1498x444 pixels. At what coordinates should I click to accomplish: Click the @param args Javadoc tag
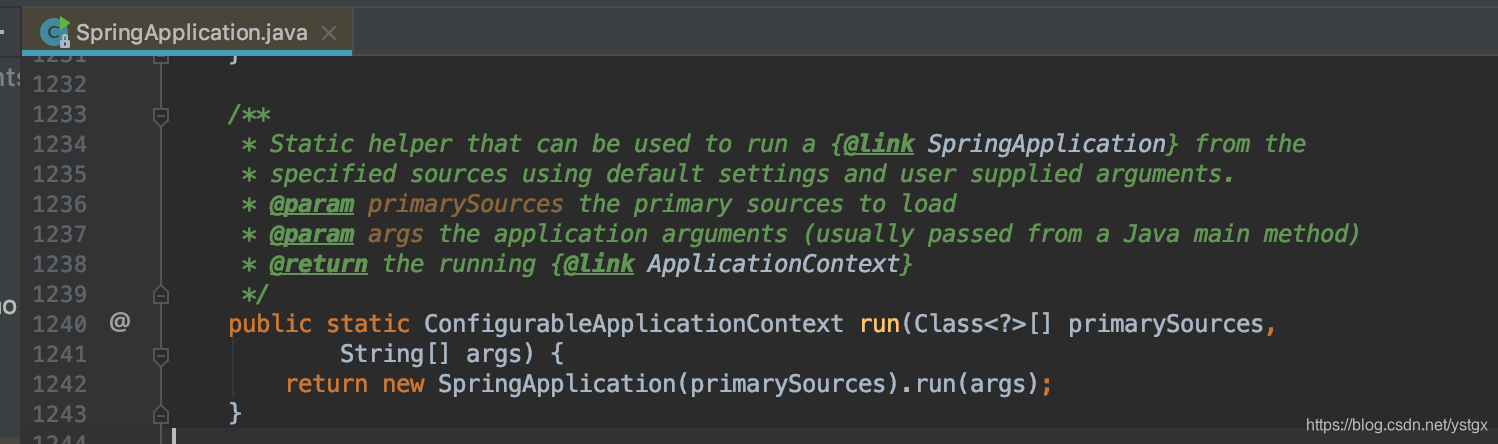pyautogui.click(x=347, y=234)
